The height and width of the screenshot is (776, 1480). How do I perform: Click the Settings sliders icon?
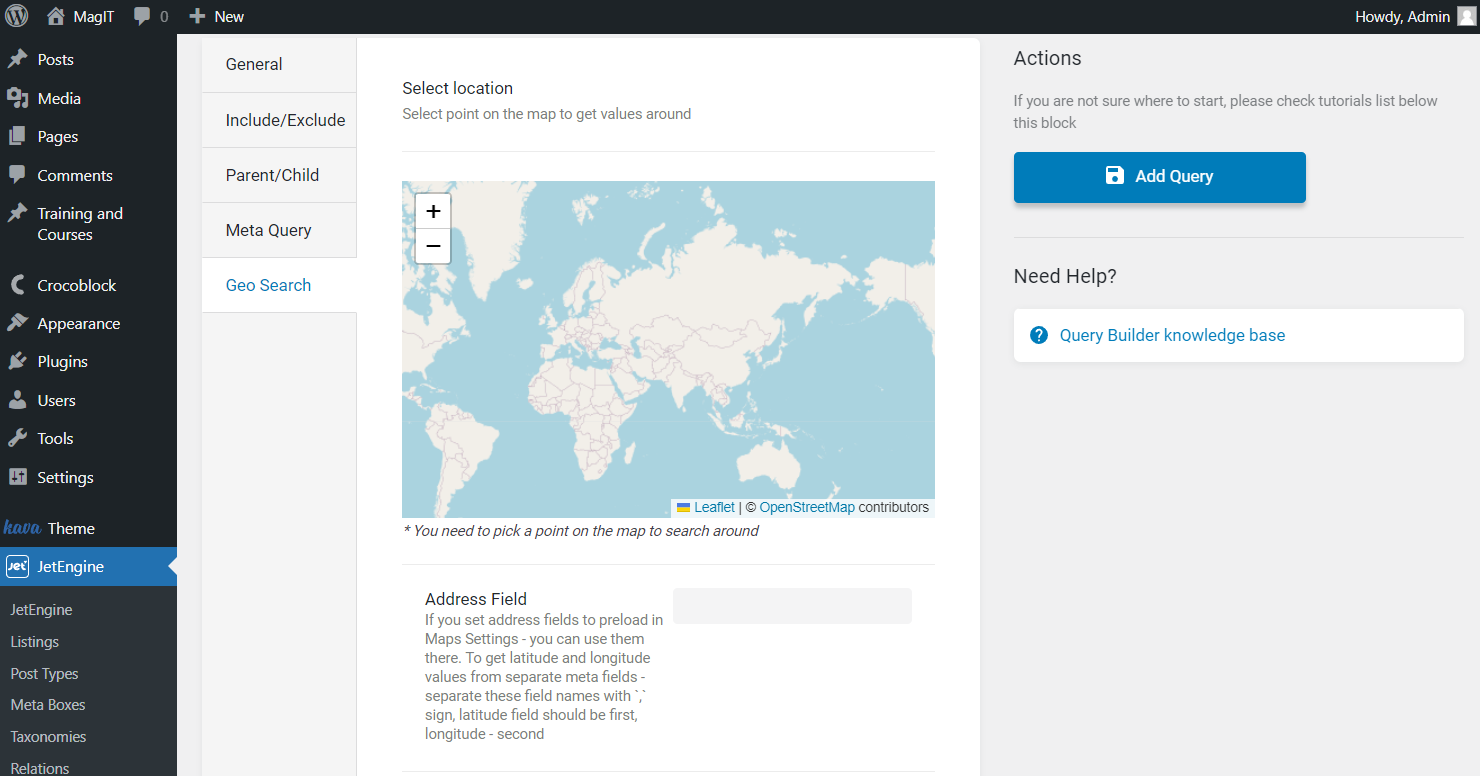[17, 477]
